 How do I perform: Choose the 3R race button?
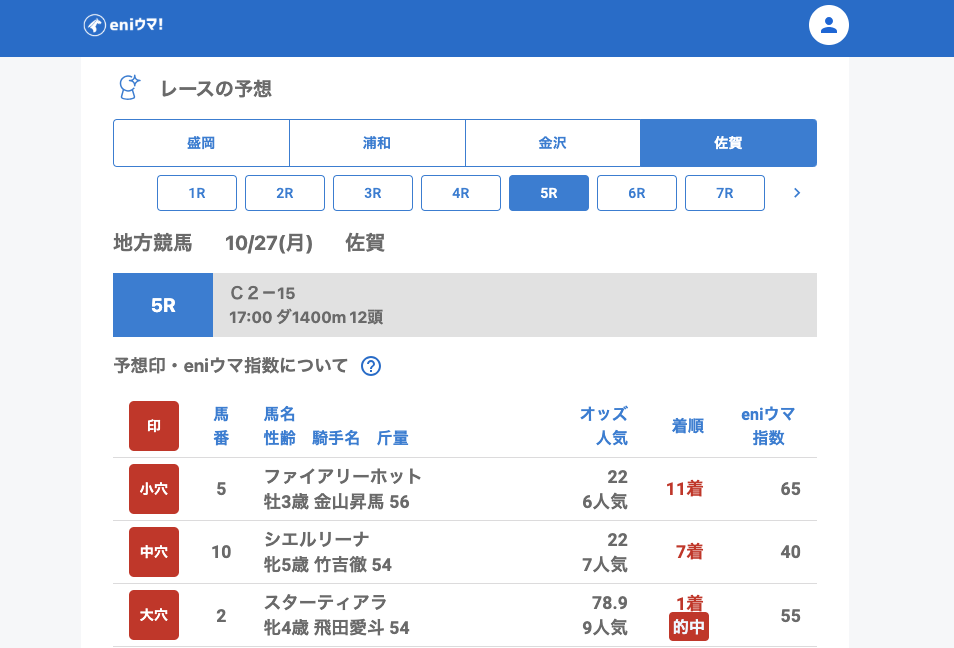[x=373, y=193]
